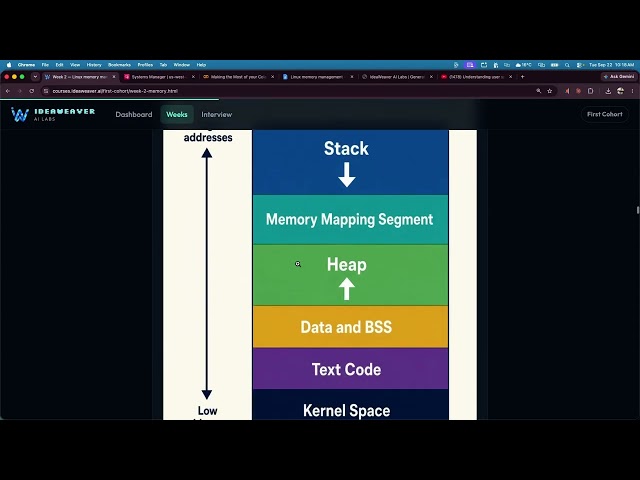Open the Chrome downloads icon

[608, 91]
